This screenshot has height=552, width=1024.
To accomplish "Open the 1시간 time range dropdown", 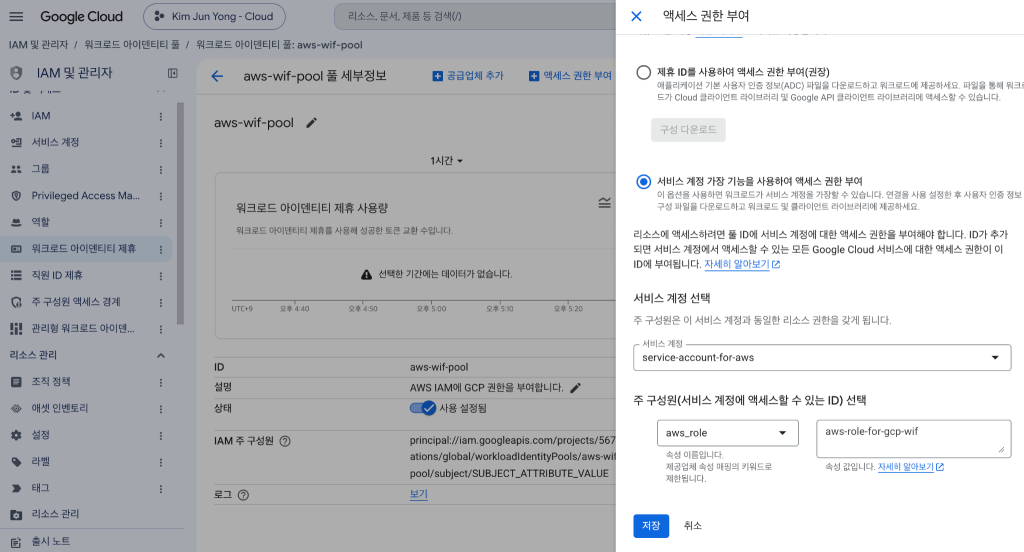I will [446, 161].
